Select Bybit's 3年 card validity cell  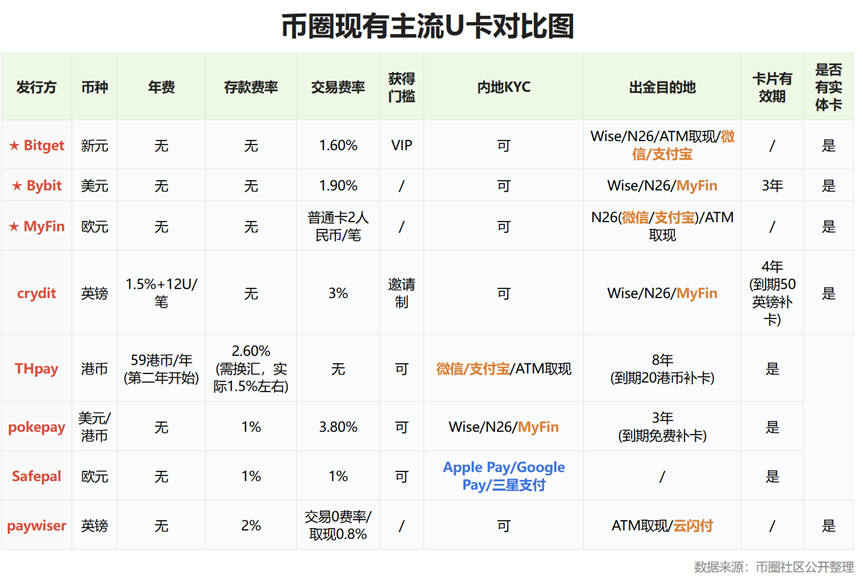pyautogui.click(x=772, y=186)
